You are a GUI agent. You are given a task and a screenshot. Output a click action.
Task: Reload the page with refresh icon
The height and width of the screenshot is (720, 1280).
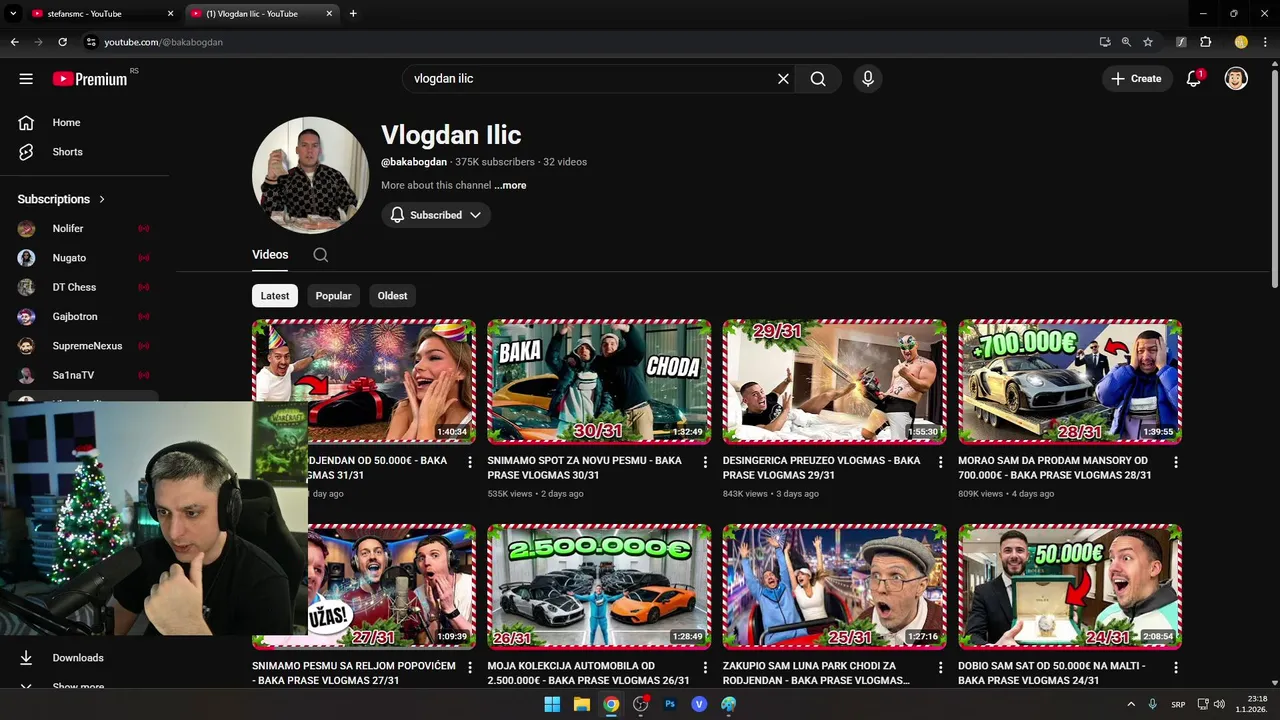point(62,42)
